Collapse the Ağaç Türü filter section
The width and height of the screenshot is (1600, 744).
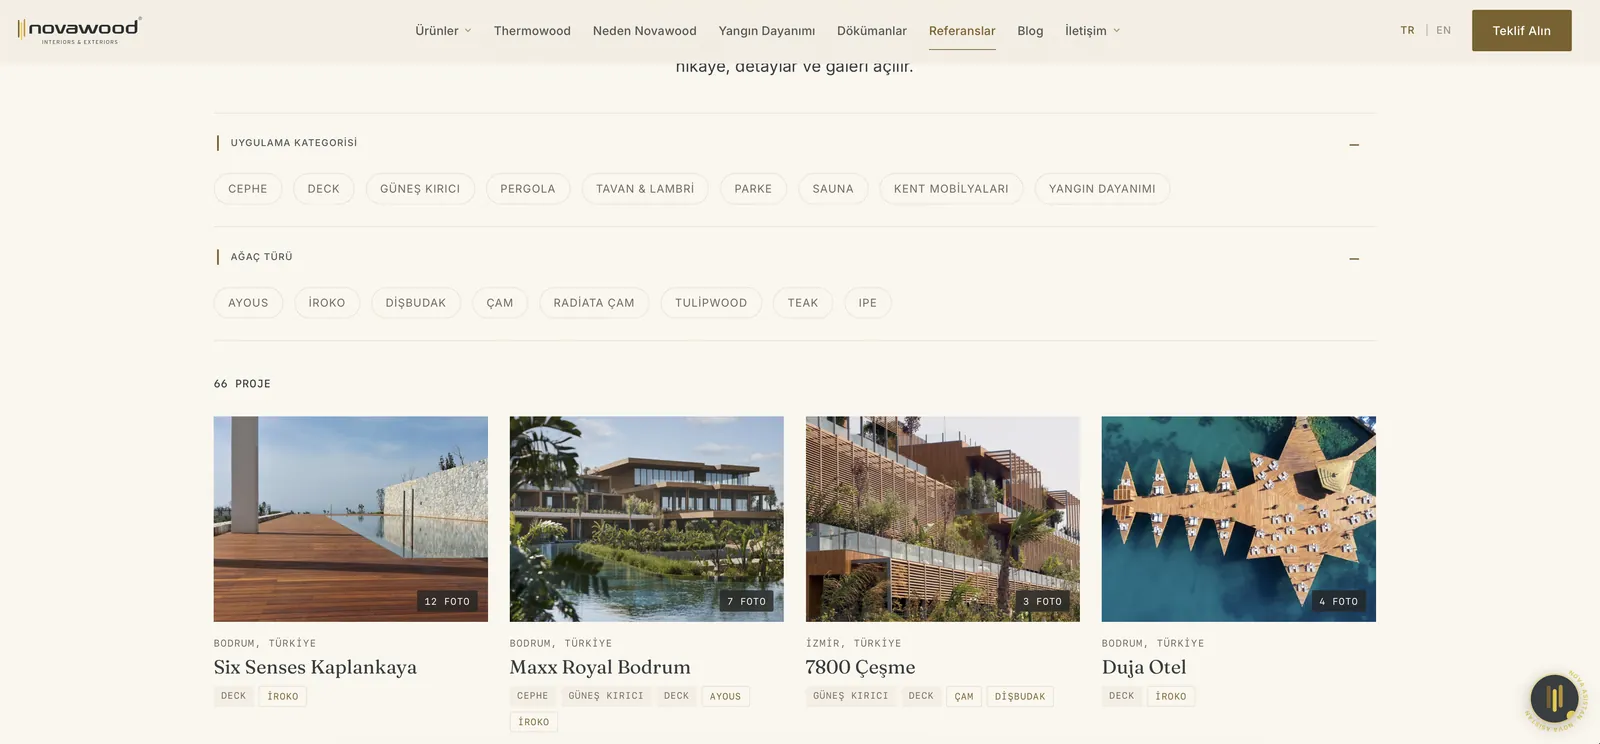1354,259
